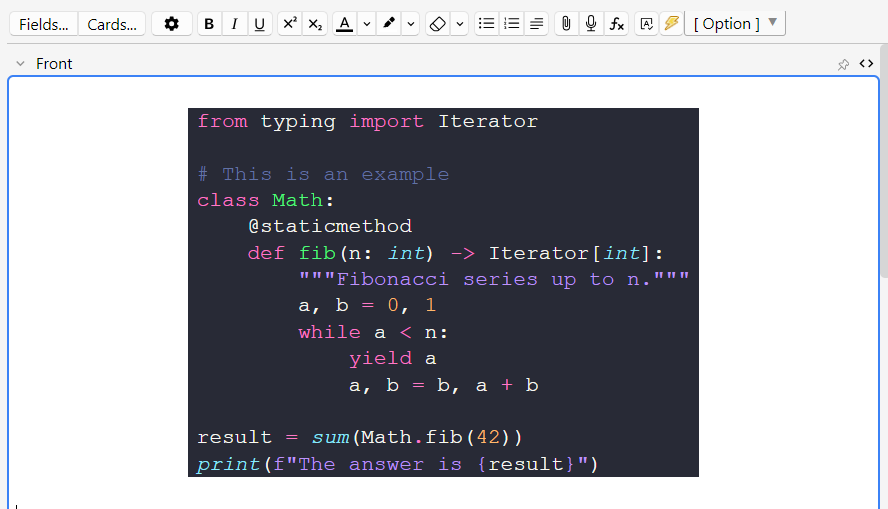The image size is (888, 509).
Task: Insert an ordered numbered list
Action: point(511,24)
